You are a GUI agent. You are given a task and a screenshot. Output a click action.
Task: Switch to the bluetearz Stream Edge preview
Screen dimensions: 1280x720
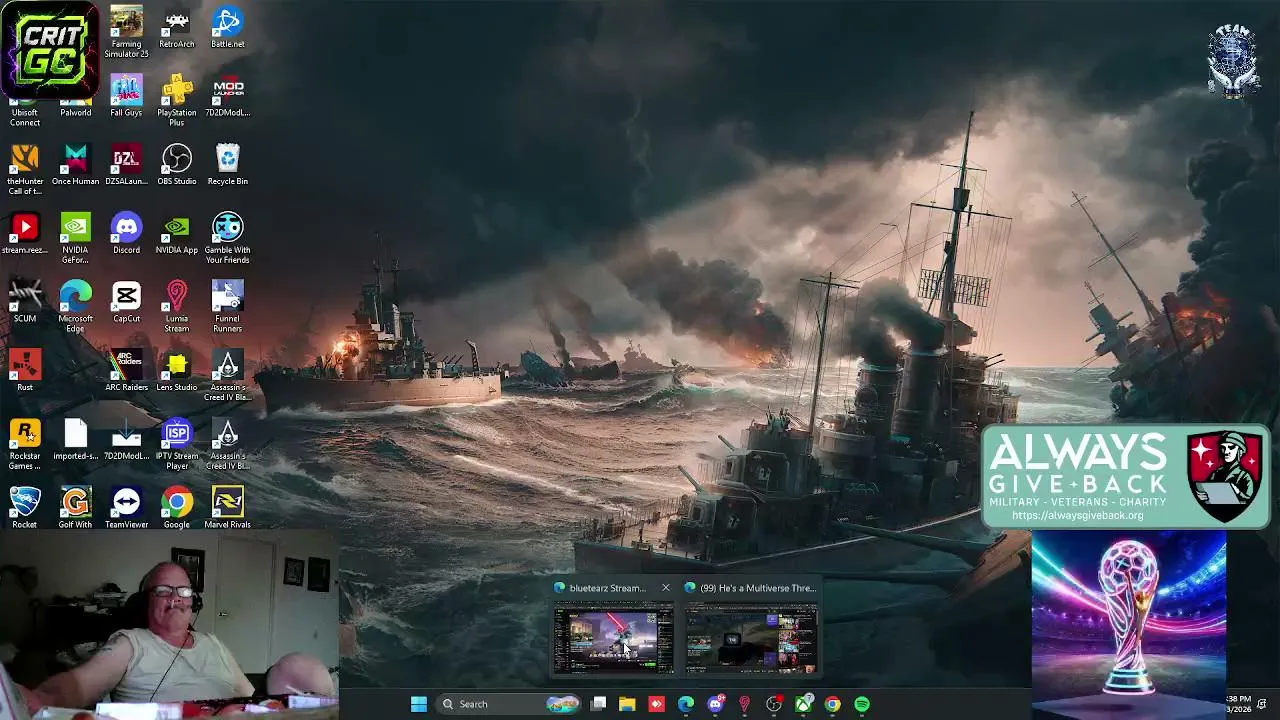coord(613,628)
